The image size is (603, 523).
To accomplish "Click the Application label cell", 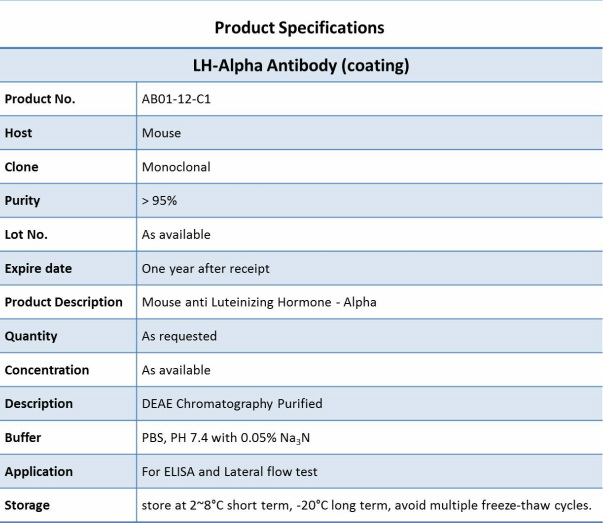I will coord(68,471).
